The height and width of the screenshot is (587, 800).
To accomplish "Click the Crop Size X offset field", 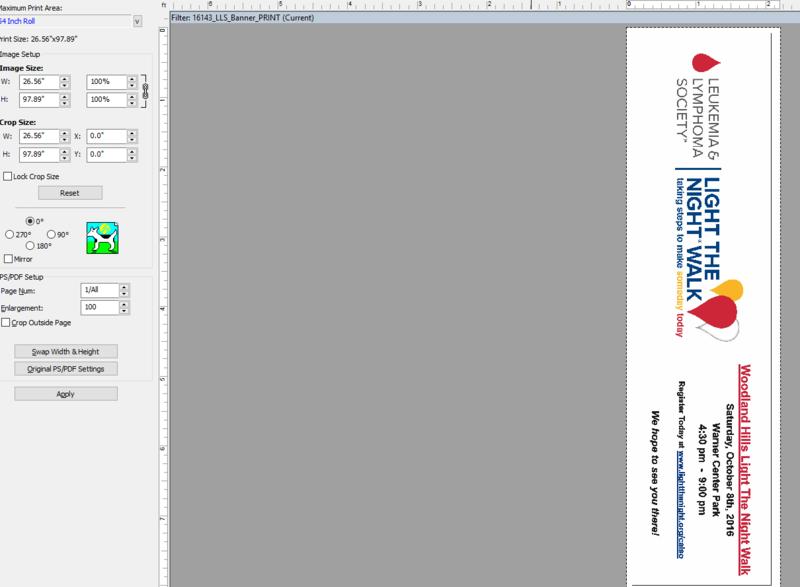I will click(x=107, y=136).
